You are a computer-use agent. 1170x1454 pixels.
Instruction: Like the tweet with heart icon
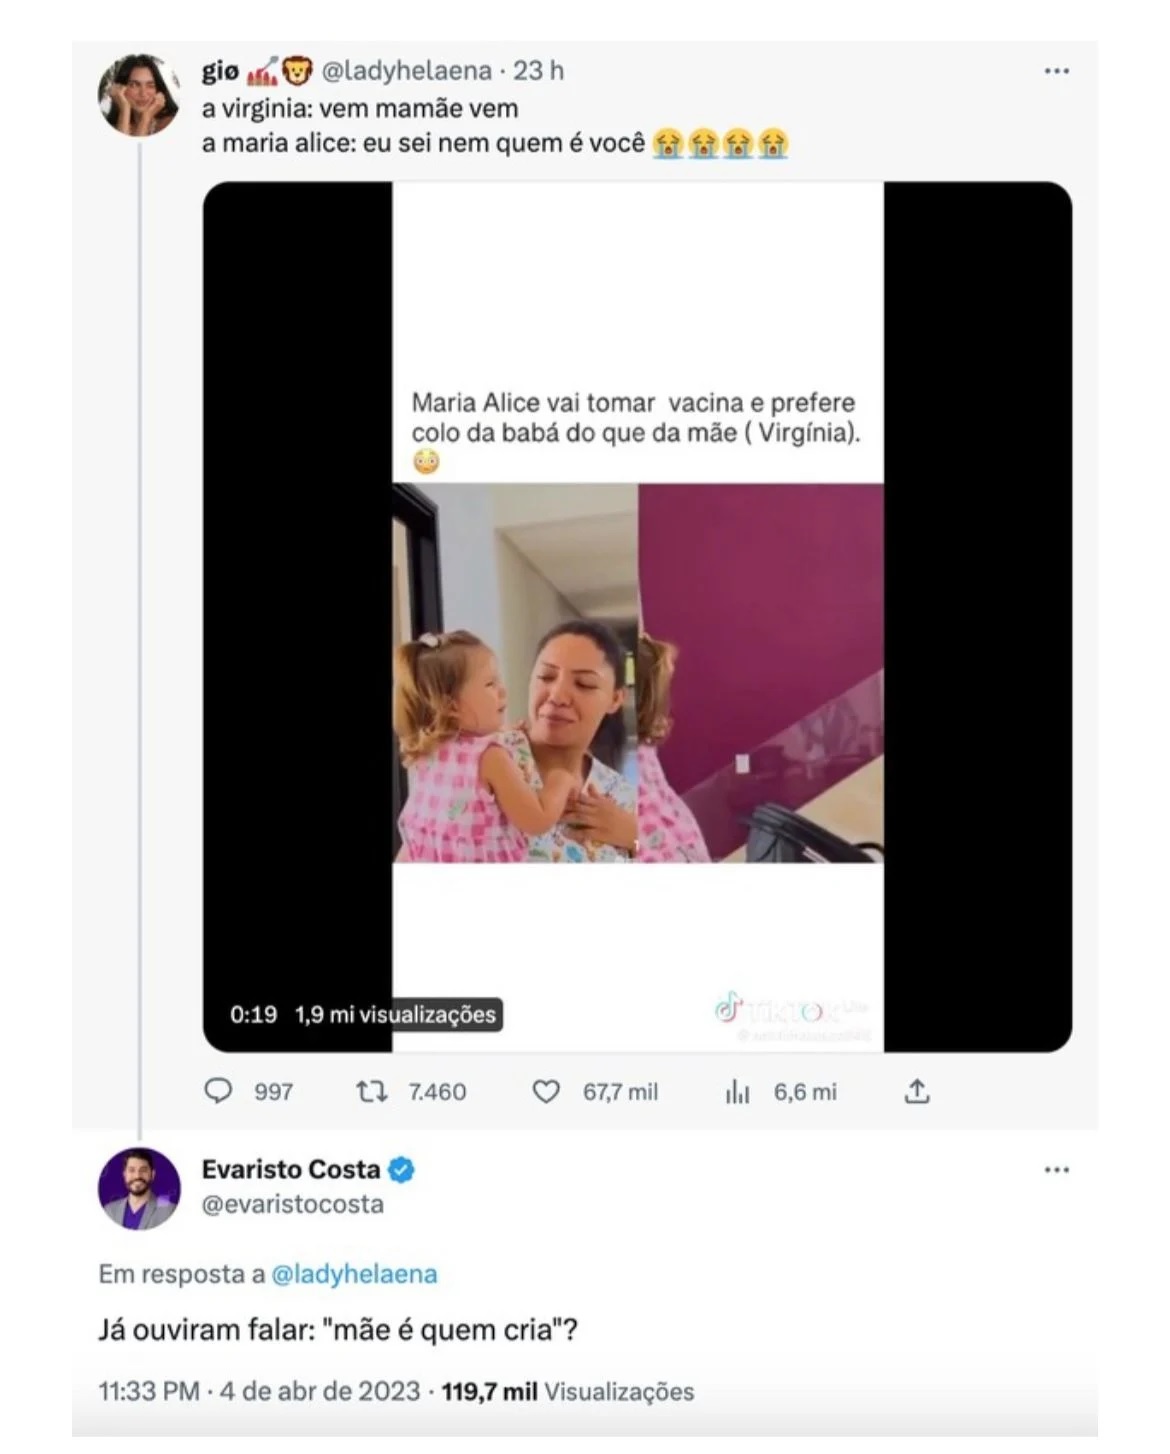[546, 1091]
